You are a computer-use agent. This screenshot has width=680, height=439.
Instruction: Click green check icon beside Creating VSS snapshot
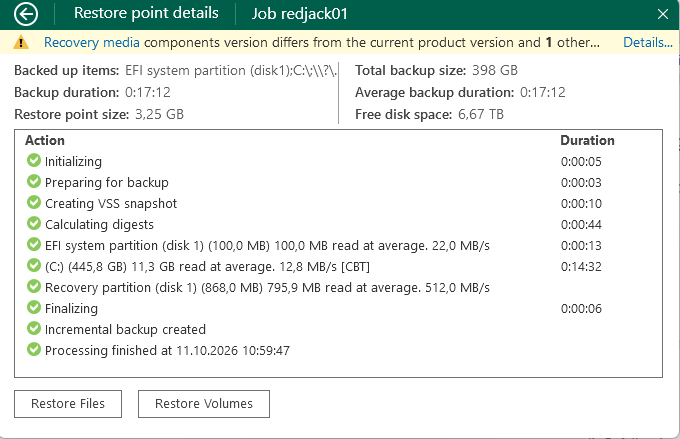[x=34, y=202]
